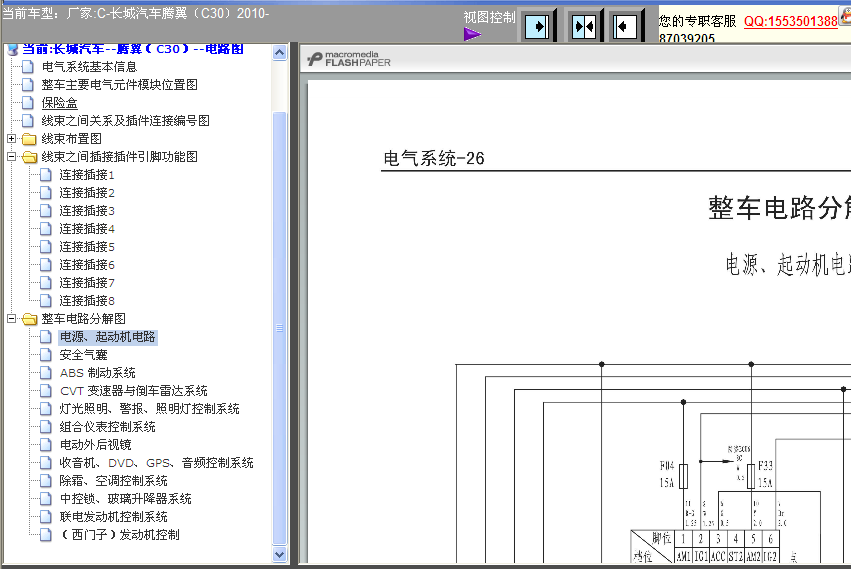Open 连接插接4 page
Image resolution: width=851 pixels, height=569 pixels.
tap(87, 229)
